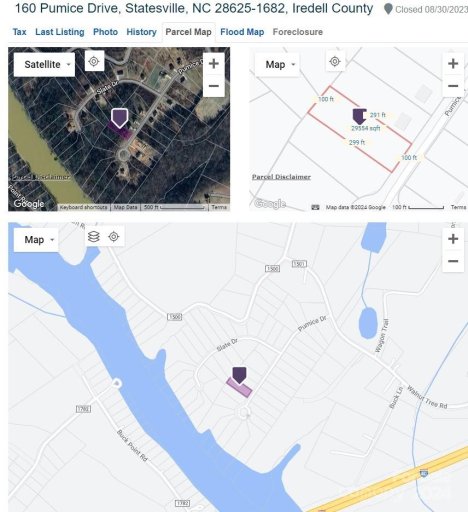Select the highlighted purple parcel on the bottom map
This screenshot has width=468, height=512.
pos(239,388)
